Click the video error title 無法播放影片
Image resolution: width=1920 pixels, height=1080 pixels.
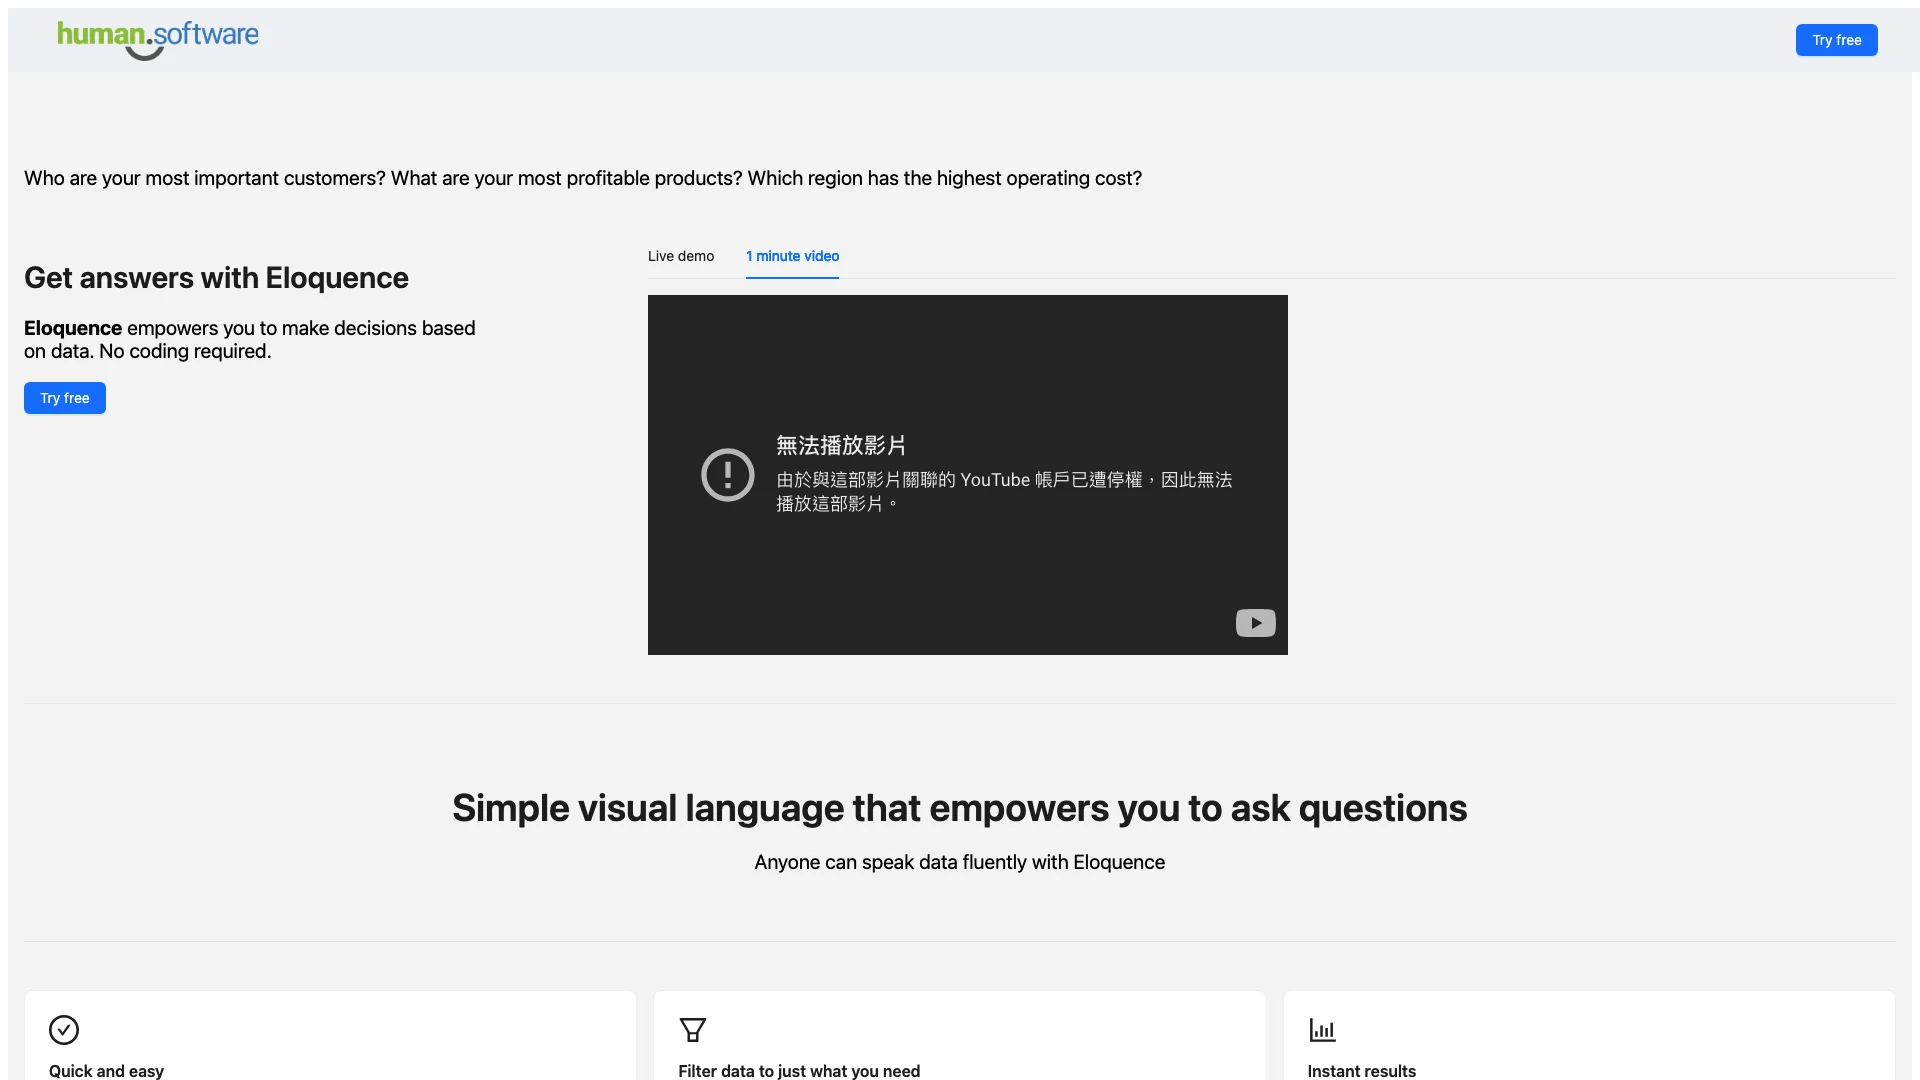pyautogui.click(x=841, y=445)
